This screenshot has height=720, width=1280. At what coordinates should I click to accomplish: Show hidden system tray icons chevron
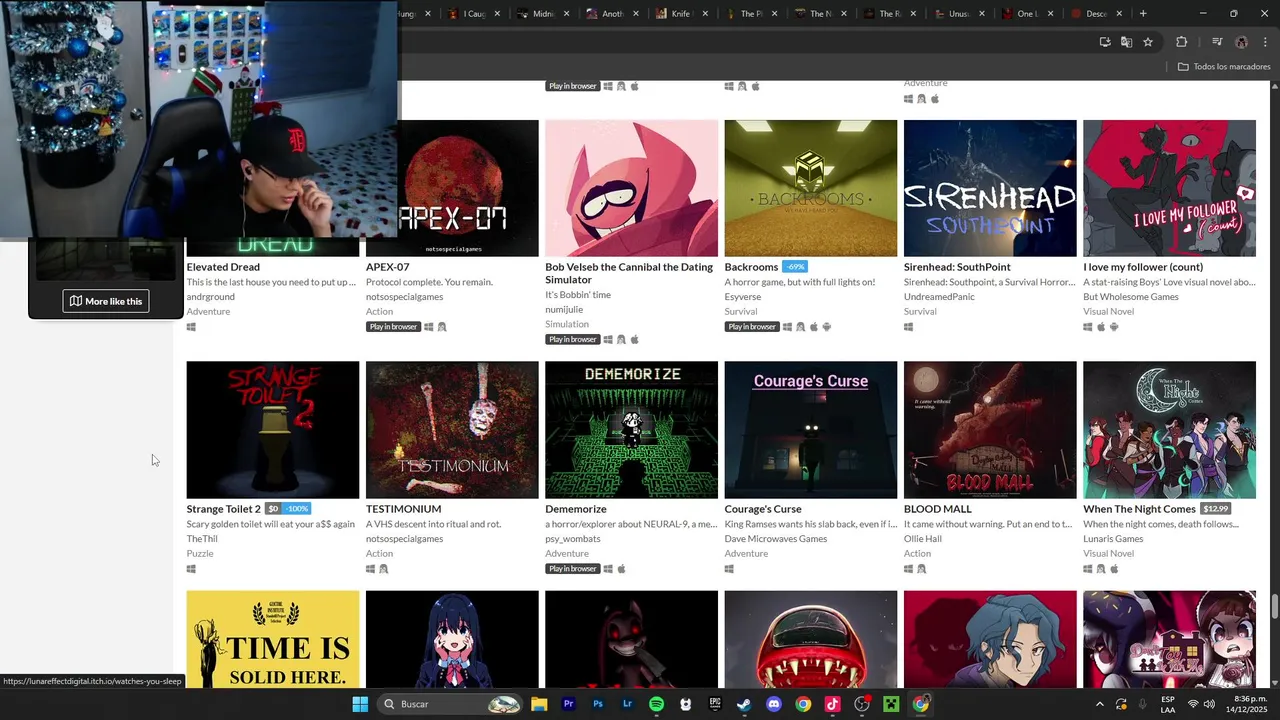(x=1099, y=704)
